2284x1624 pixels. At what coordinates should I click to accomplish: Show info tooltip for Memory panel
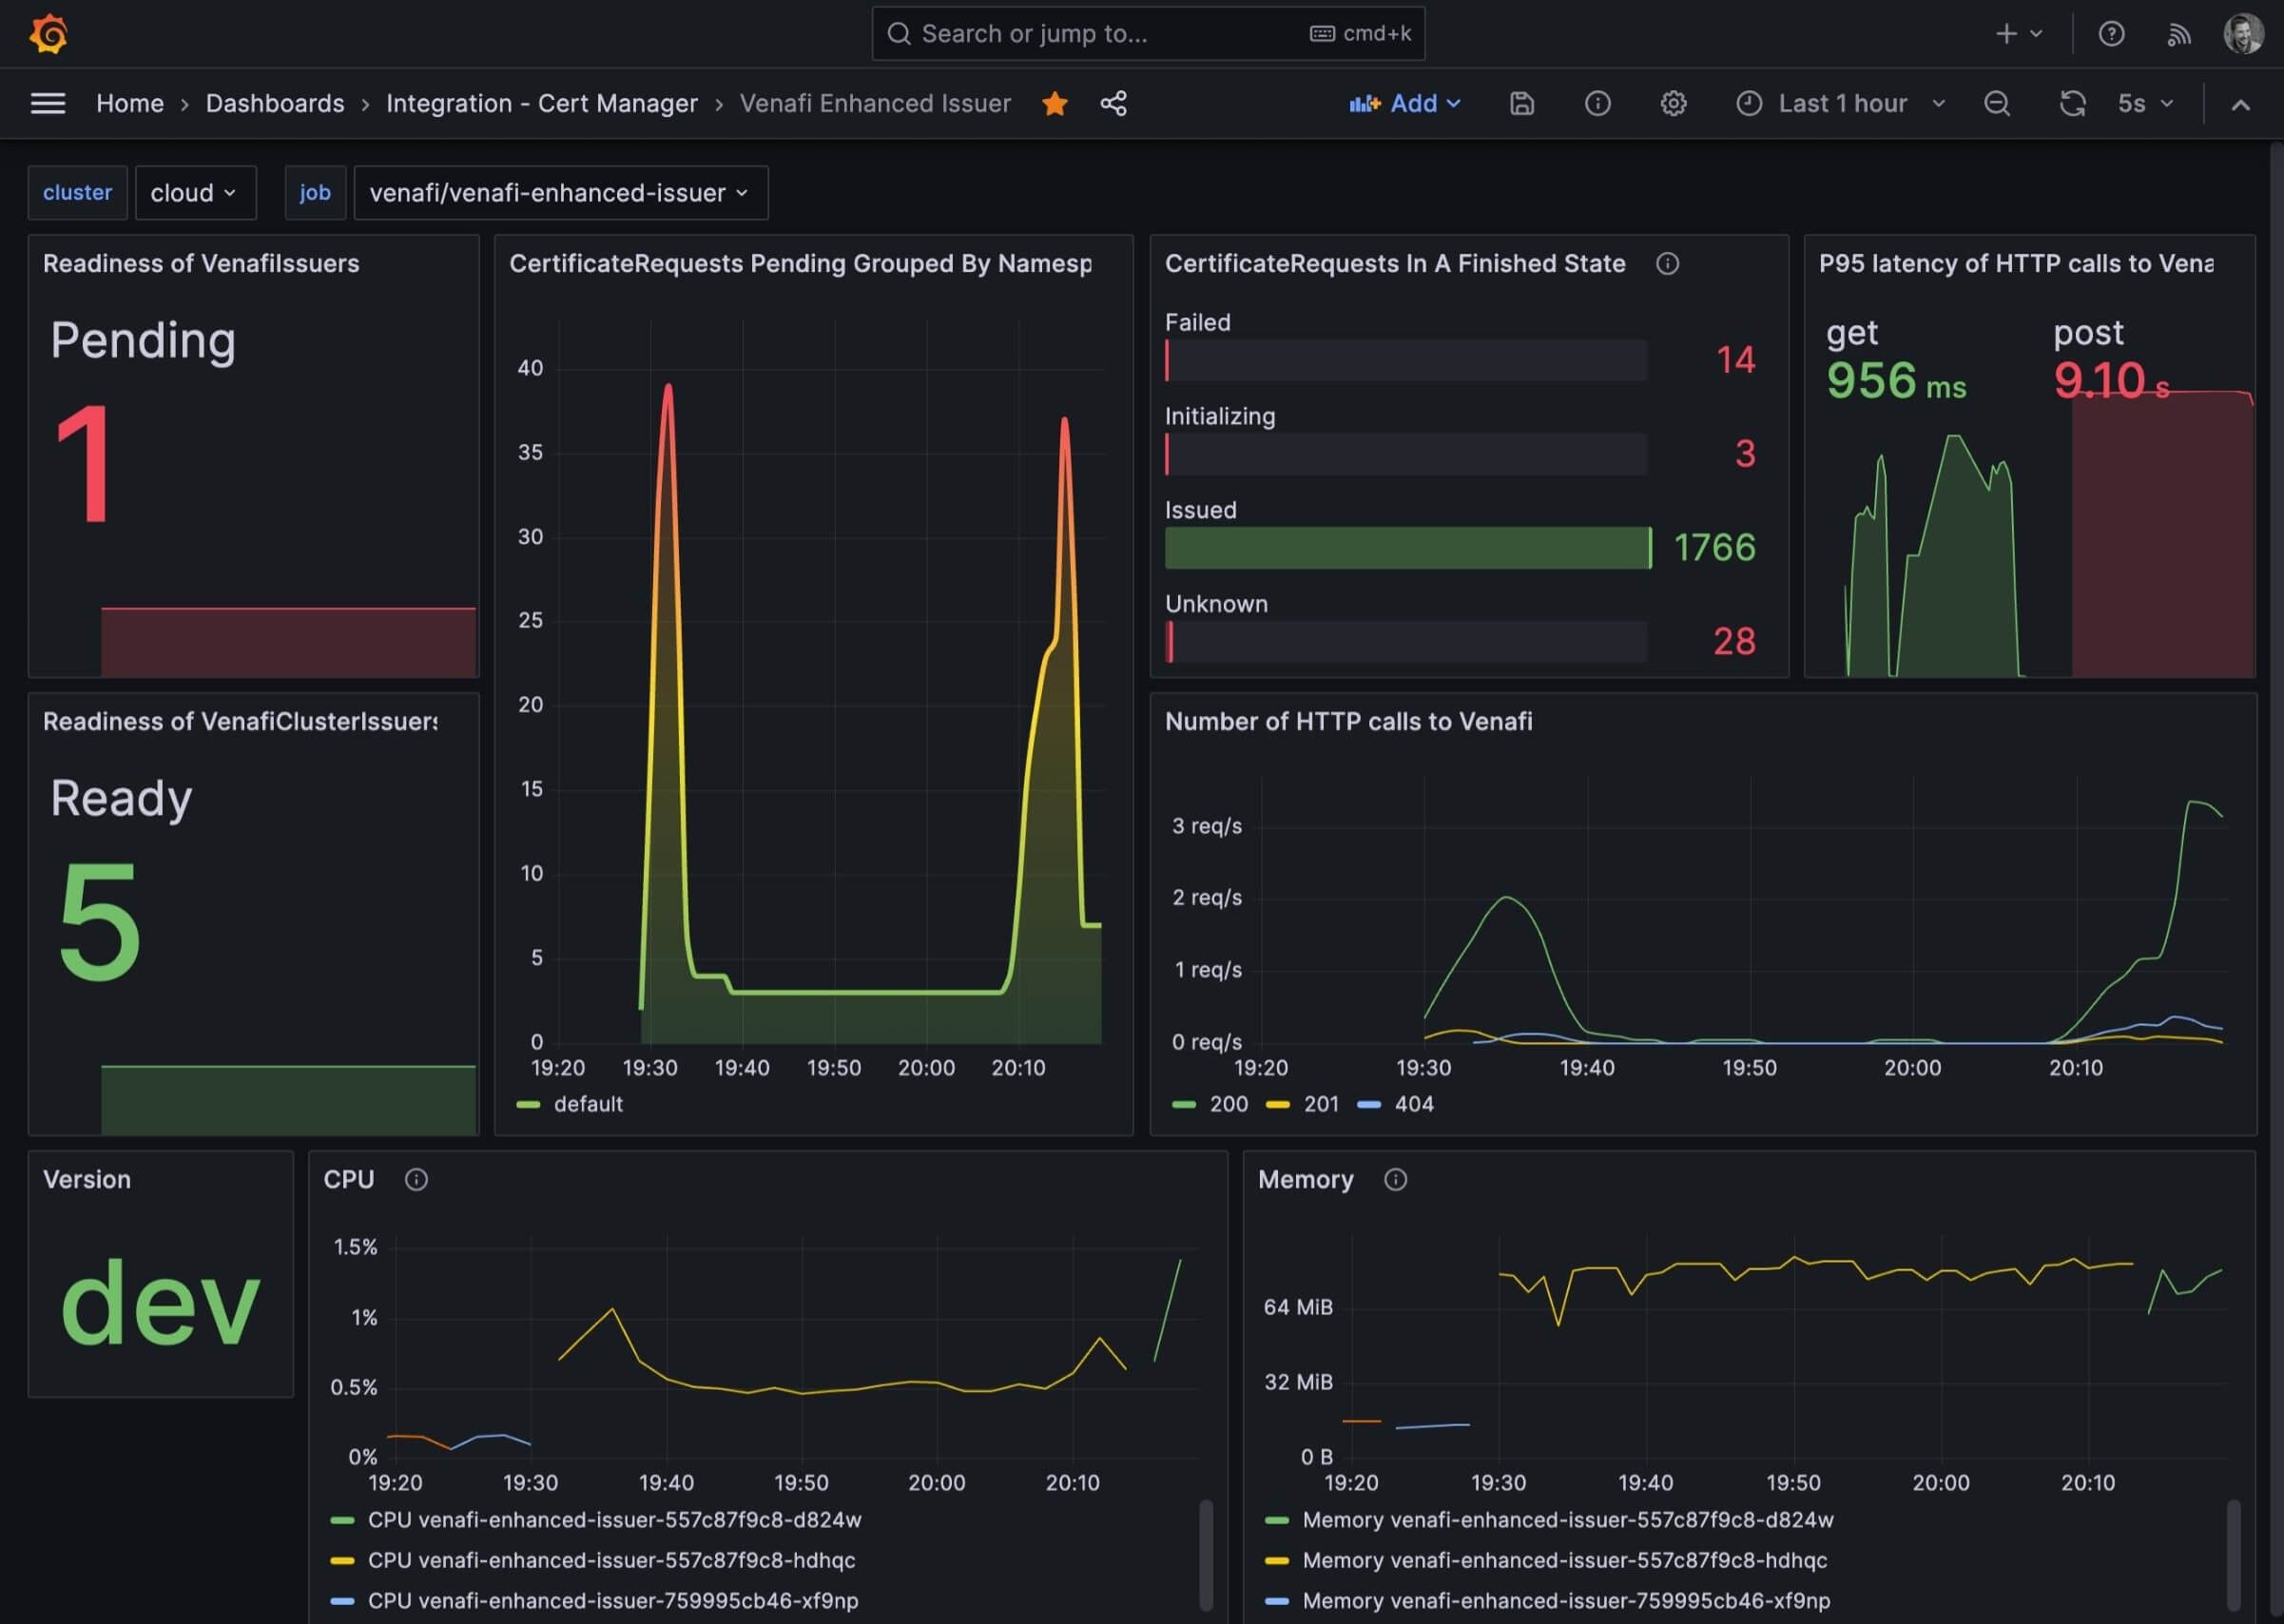[x=1395, y=1179]
